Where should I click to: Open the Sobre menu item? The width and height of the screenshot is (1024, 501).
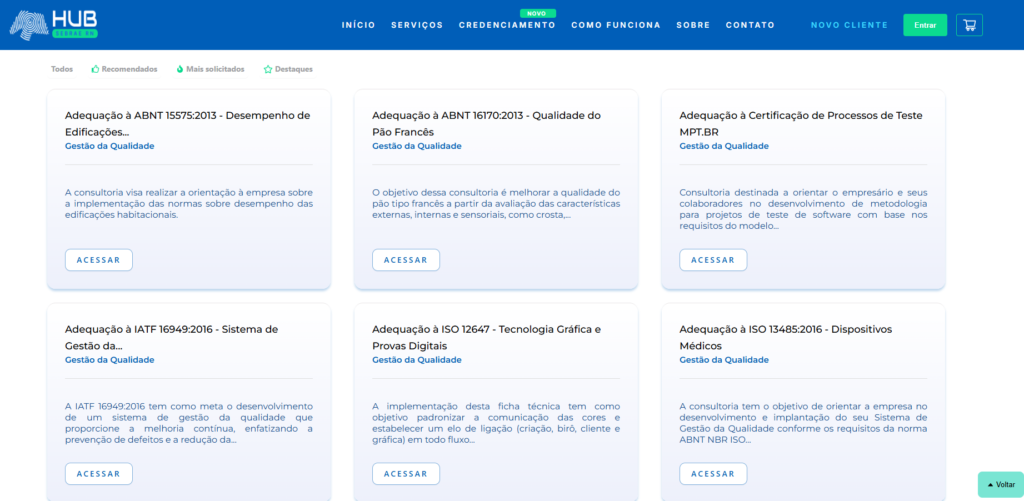[x=693, y=25]
